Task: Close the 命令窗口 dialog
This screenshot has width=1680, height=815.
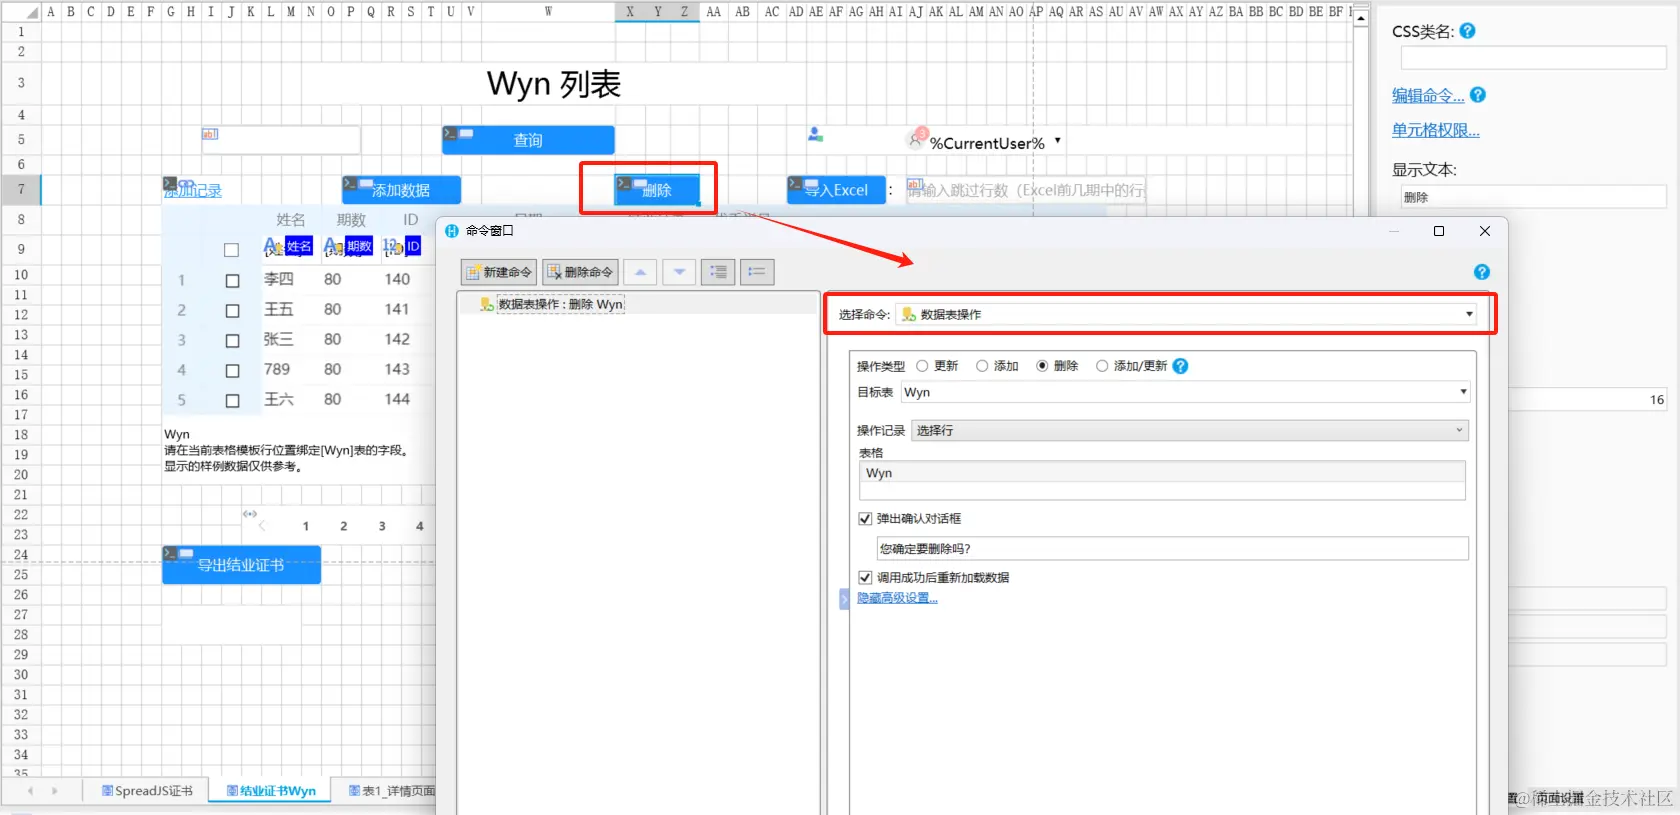Action: [x=1485, y=231]
